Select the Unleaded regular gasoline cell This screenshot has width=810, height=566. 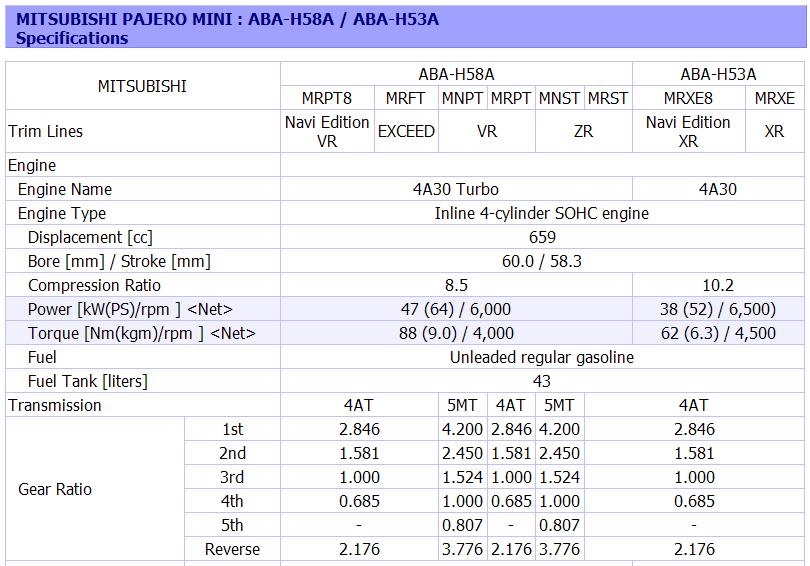(x=541, y=357)
